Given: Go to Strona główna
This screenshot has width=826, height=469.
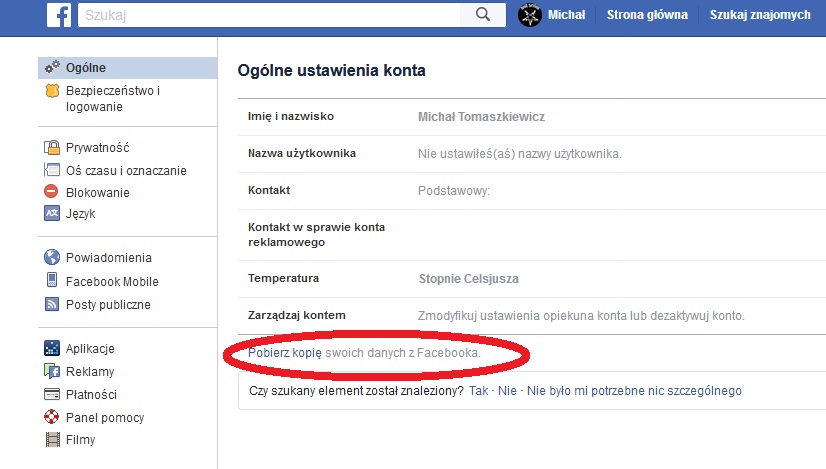Looking at the screenshot, I should (x=647, y=15).
